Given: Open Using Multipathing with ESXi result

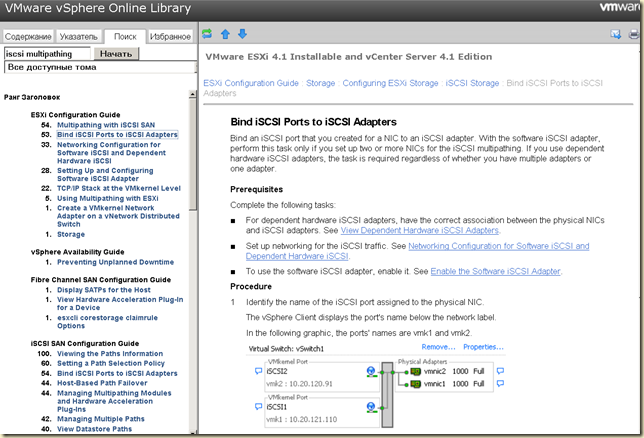Looking at the screenshot, I should (x=108, y=198).
